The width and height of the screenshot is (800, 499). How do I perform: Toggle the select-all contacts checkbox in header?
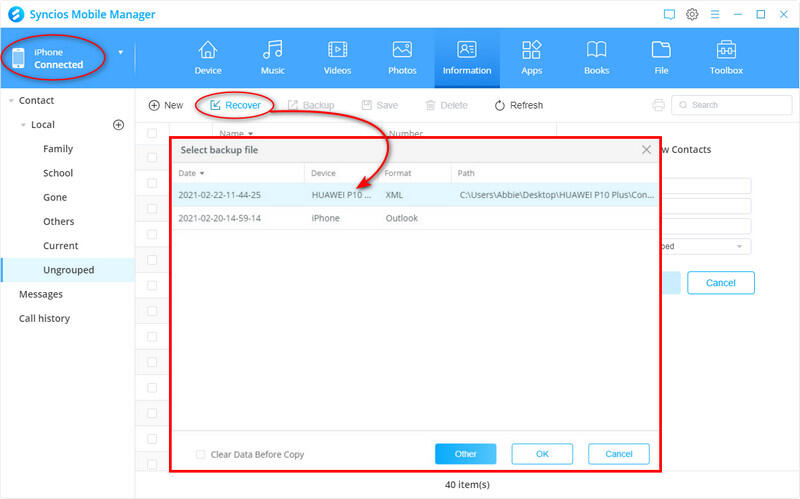pyautogui.click(x=152, y=133)
